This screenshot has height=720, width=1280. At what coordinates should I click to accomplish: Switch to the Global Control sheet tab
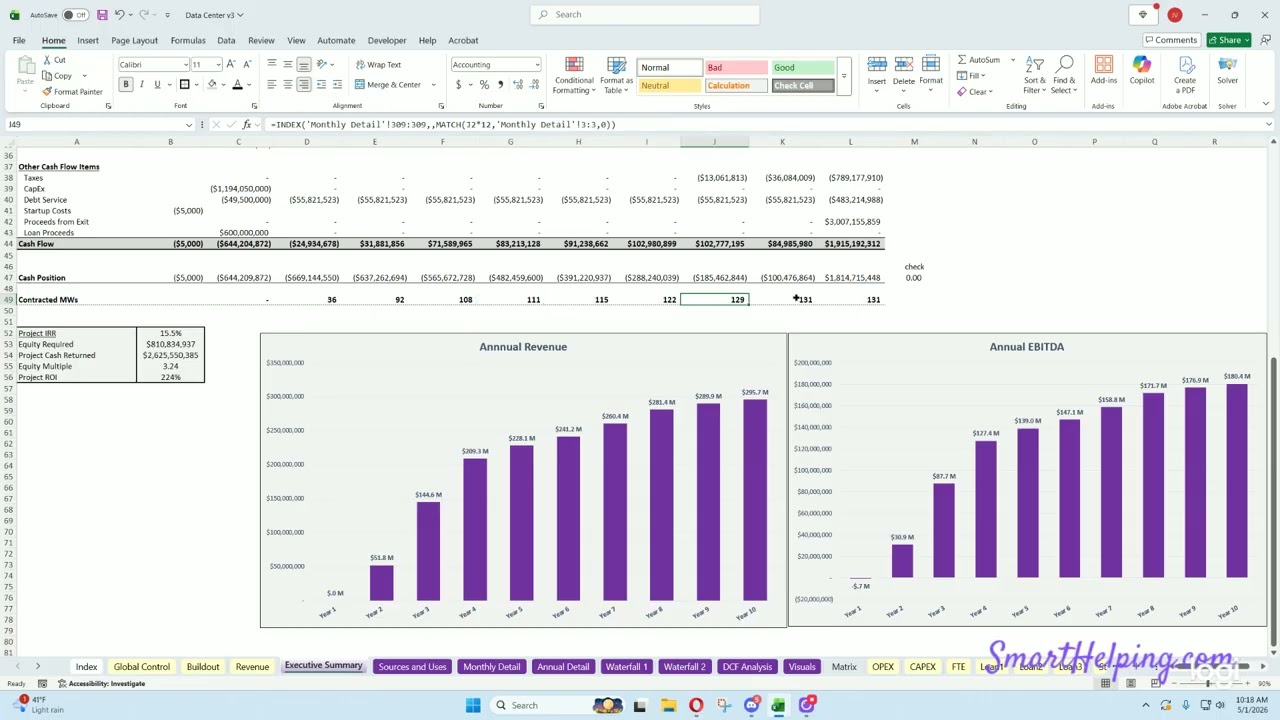[141, 666]
